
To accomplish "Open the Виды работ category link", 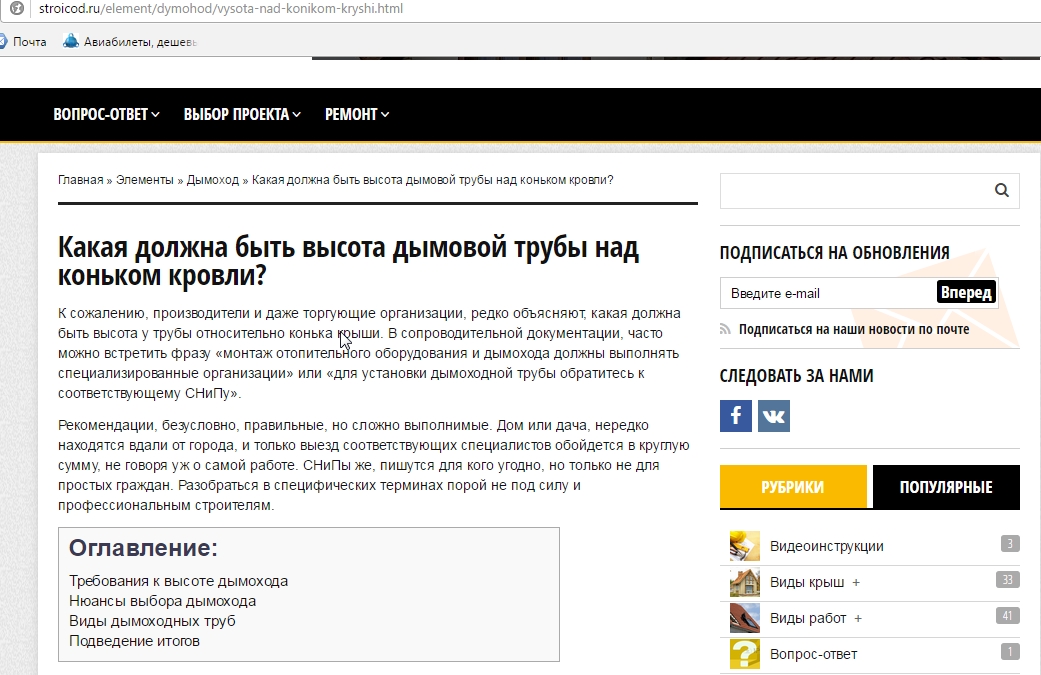I will tap(808, 618).
